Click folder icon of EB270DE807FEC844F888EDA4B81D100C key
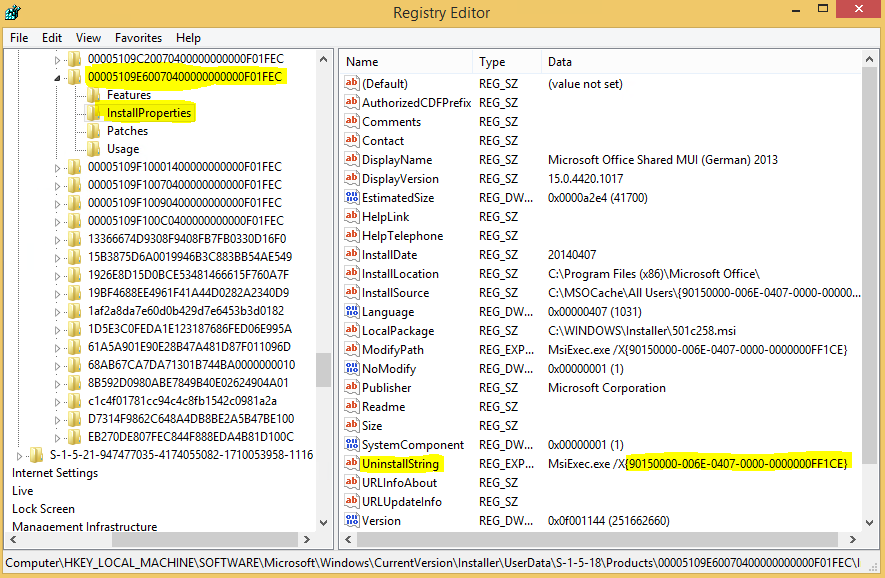885x578 pixels. 75,437
